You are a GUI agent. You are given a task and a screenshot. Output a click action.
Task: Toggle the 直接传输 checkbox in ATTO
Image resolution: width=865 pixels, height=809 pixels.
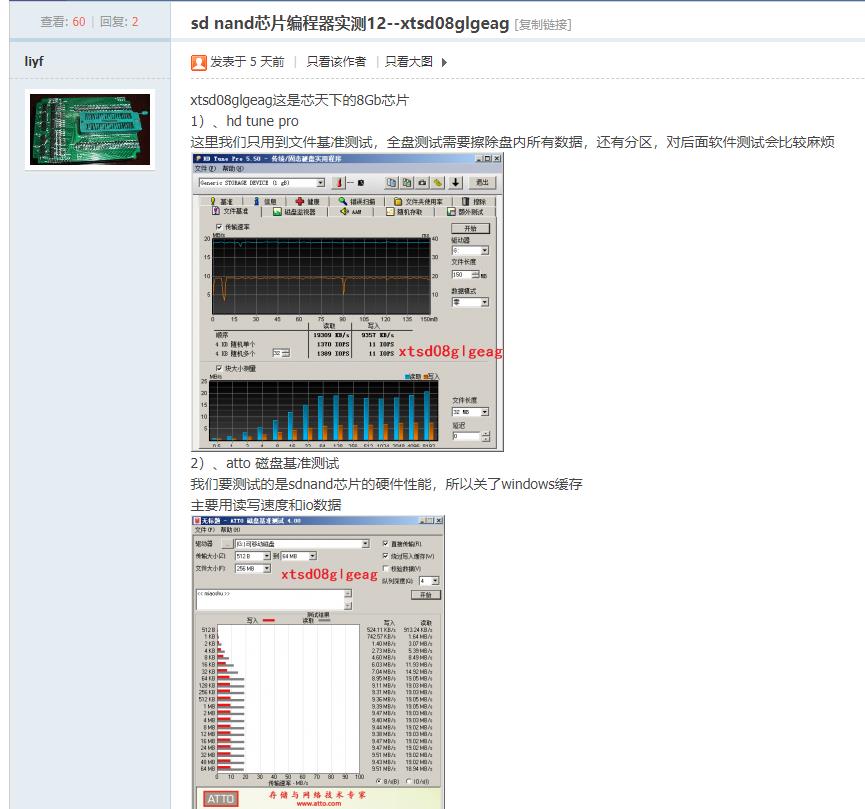coord(386,544)
